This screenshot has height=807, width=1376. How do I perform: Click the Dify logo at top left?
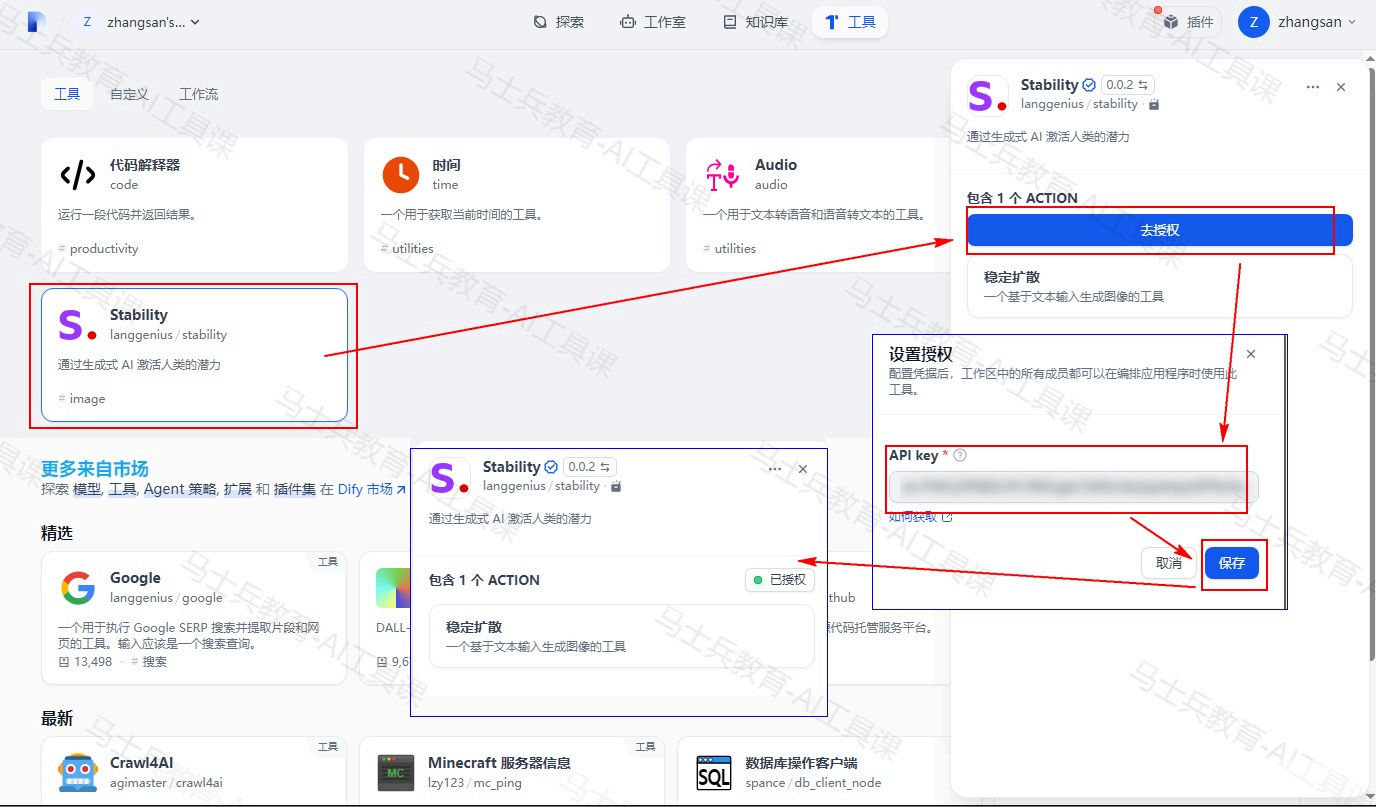point(36,21)
